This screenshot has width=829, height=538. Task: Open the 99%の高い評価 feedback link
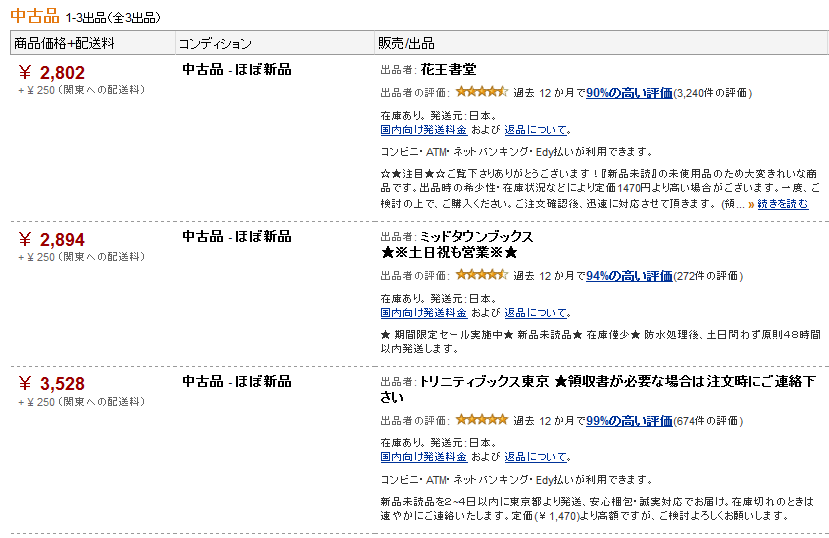629,421
